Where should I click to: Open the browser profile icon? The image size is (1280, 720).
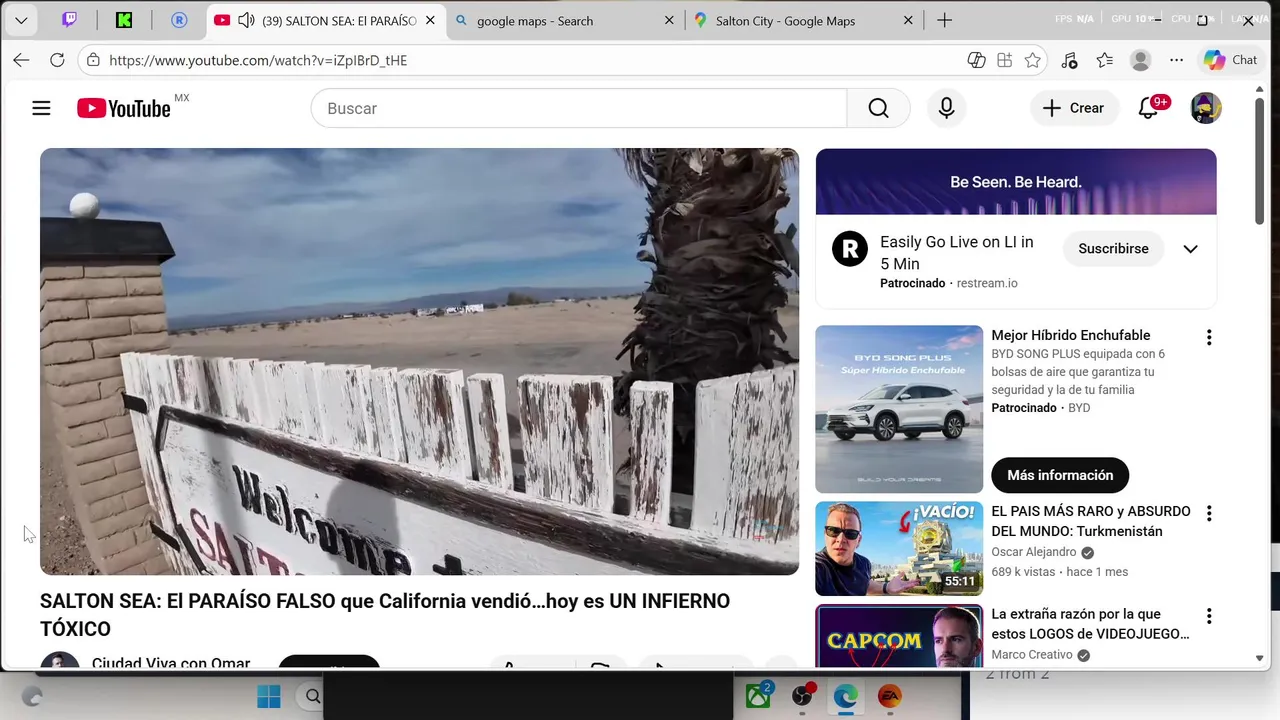pyautogui.click(x=1140, y=60)
